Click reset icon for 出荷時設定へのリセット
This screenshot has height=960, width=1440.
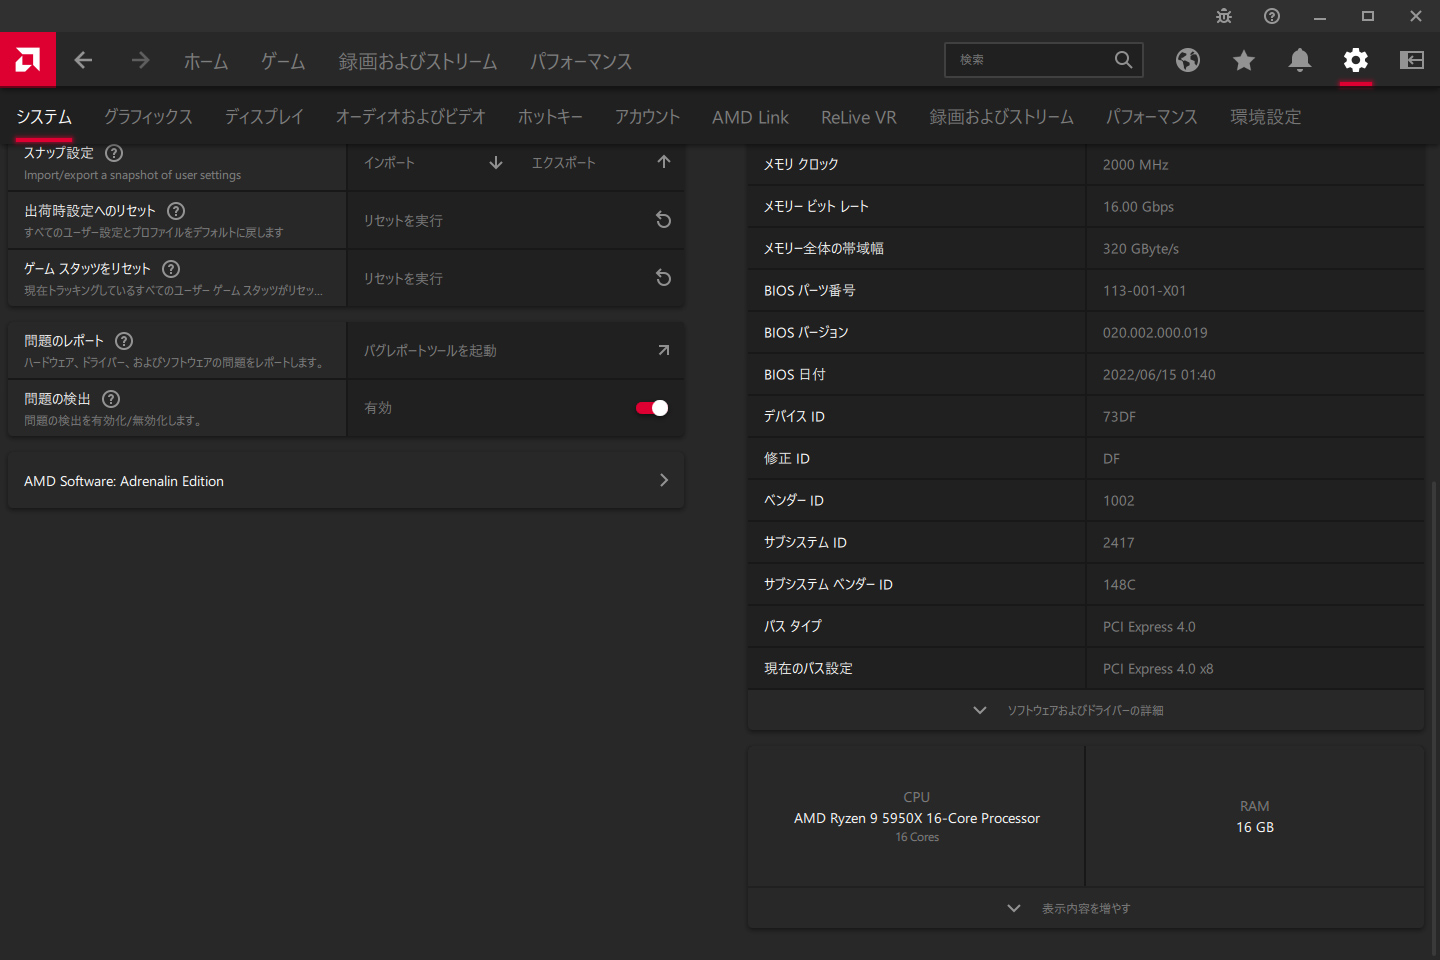(x=663, y=220)
